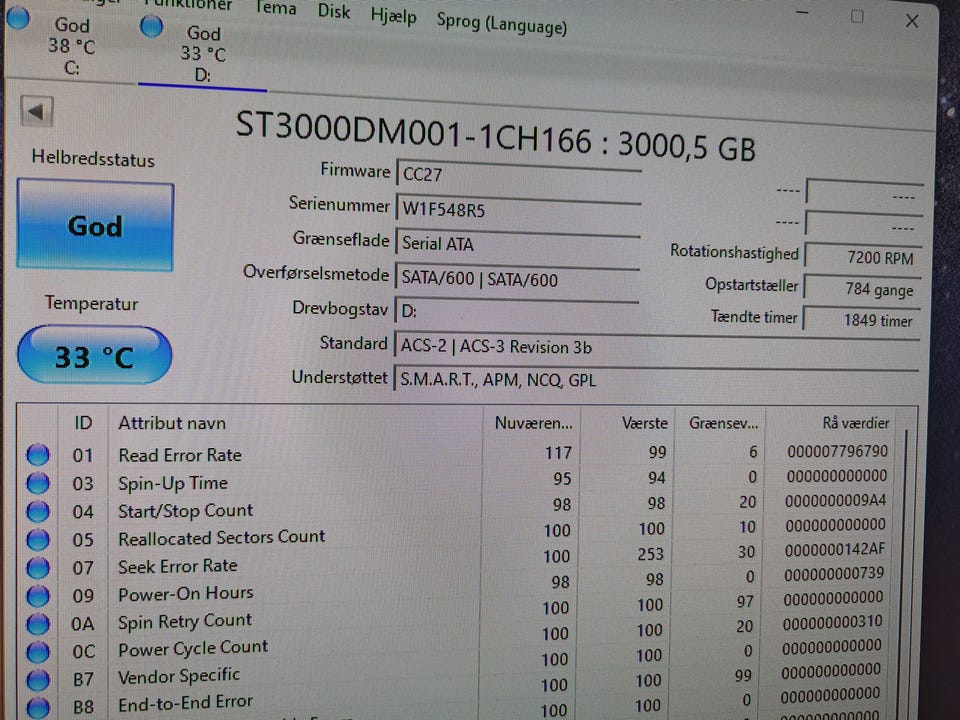The width and height of the screenshot is (960, 720).
Task: Select the Seek Error Rate row text
Action: tap(178, 566)
